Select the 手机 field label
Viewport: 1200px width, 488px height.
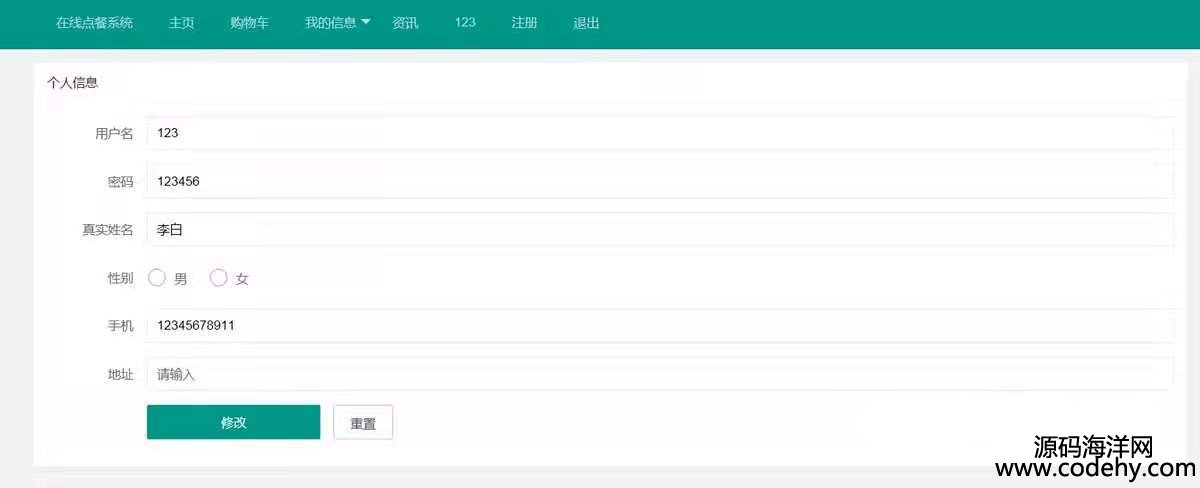[x=120, y=326]
